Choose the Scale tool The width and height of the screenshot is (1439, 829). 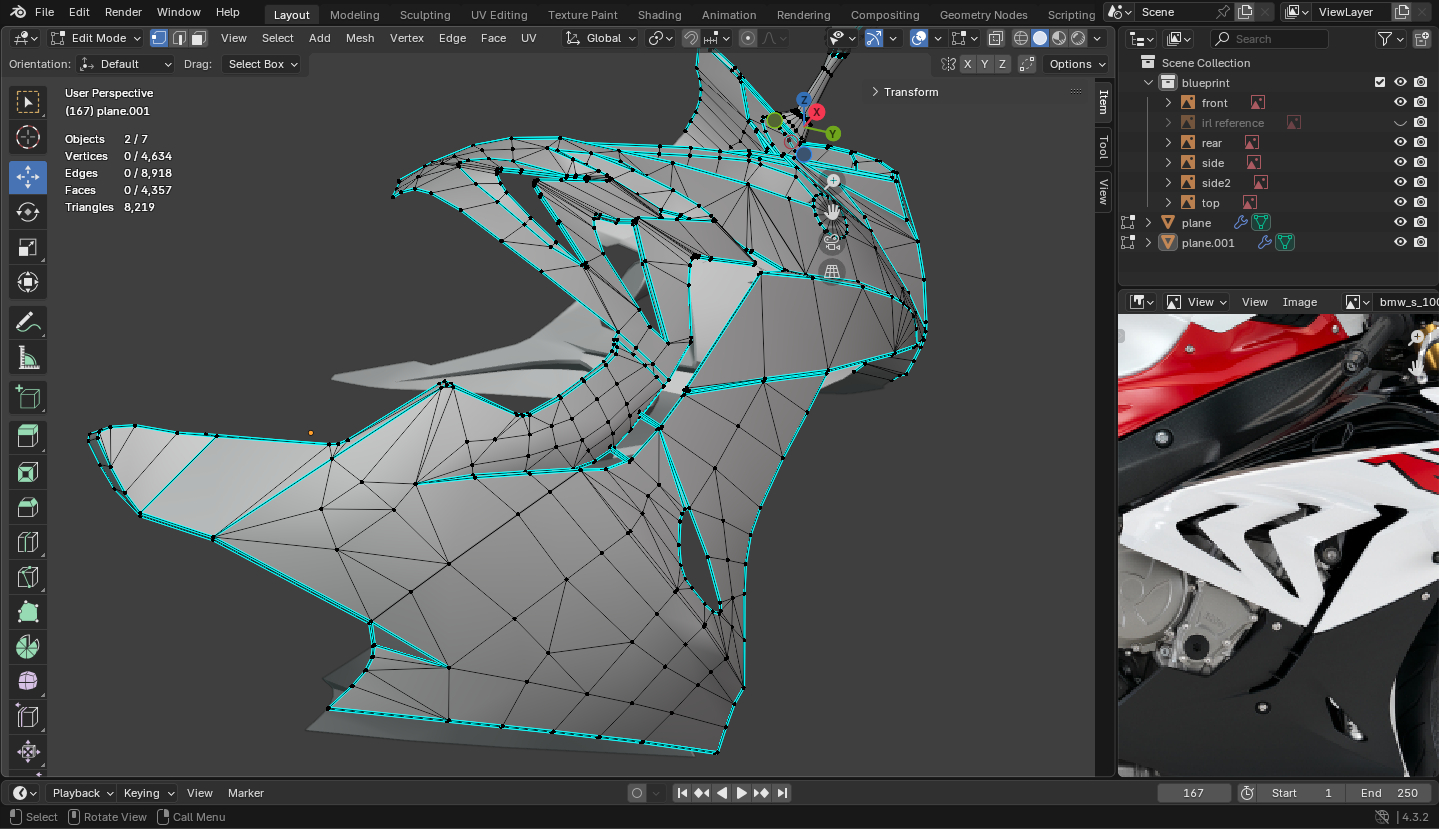28,247
